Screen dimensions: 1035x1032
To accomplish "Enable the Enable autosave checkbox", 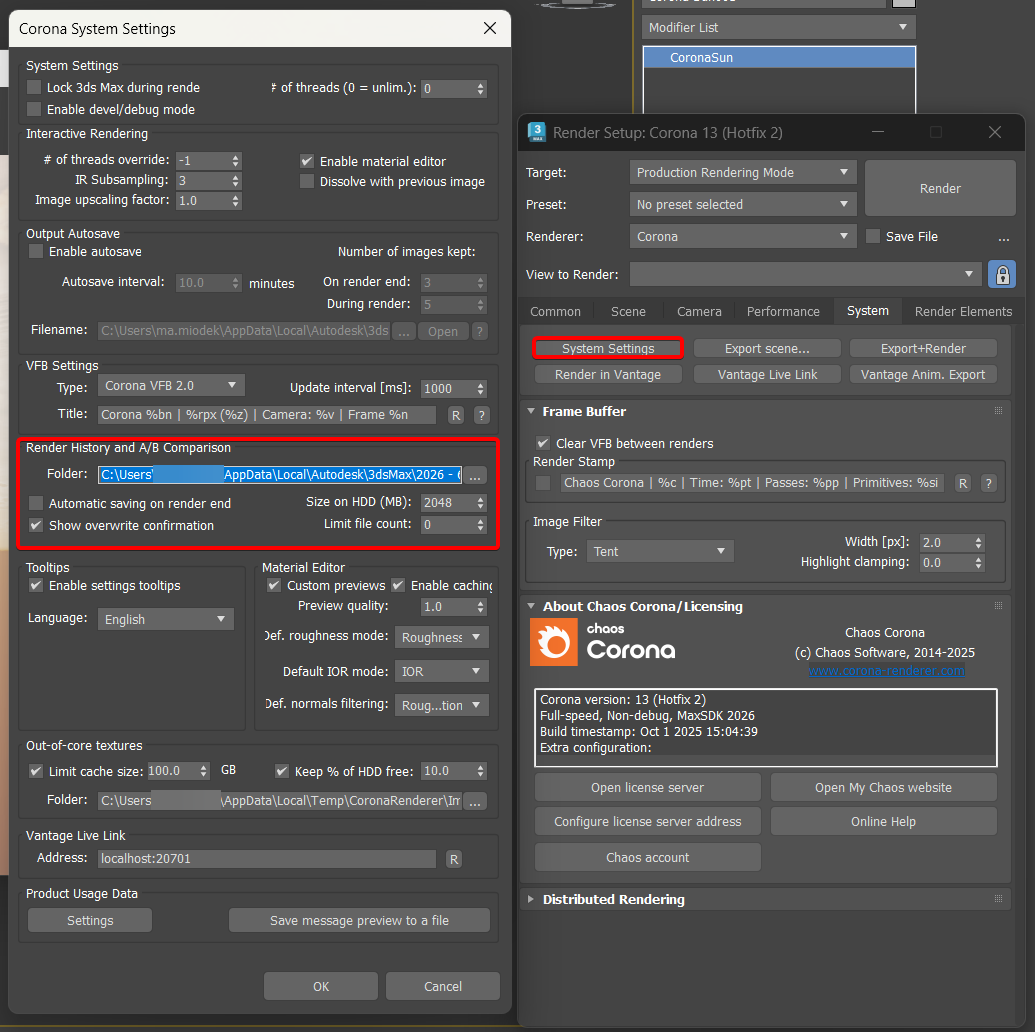I will [x=34, y=252].
